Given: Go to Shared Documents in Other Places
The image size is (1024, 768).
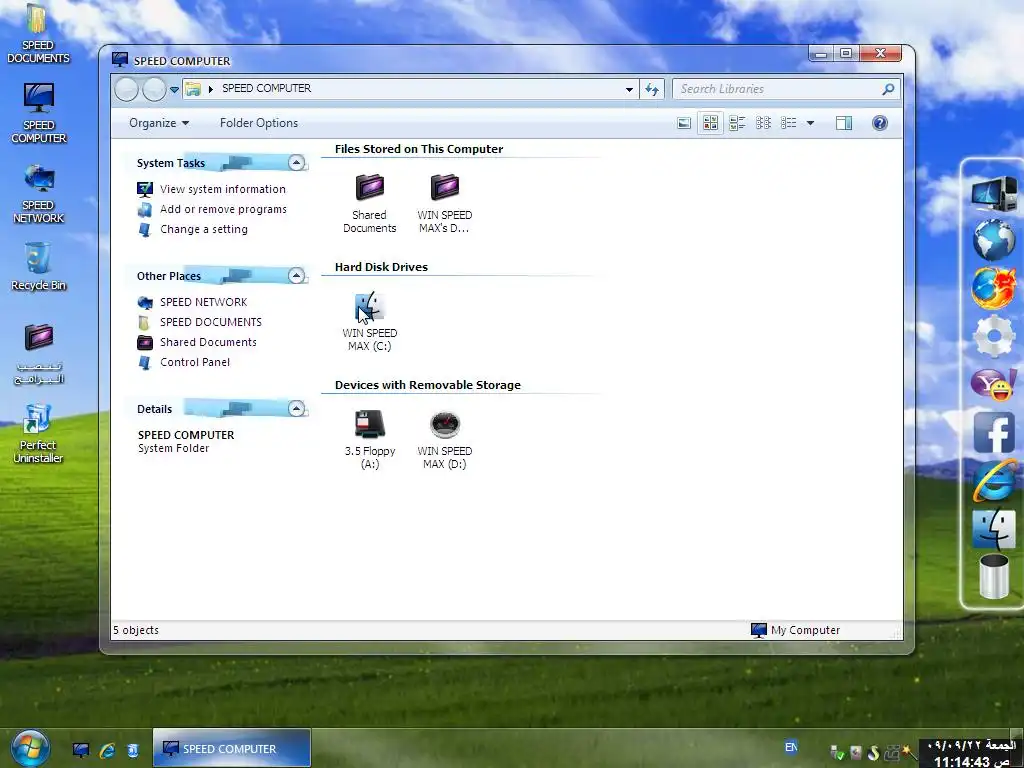Looking at the screenshot, I should pos(208,342).
